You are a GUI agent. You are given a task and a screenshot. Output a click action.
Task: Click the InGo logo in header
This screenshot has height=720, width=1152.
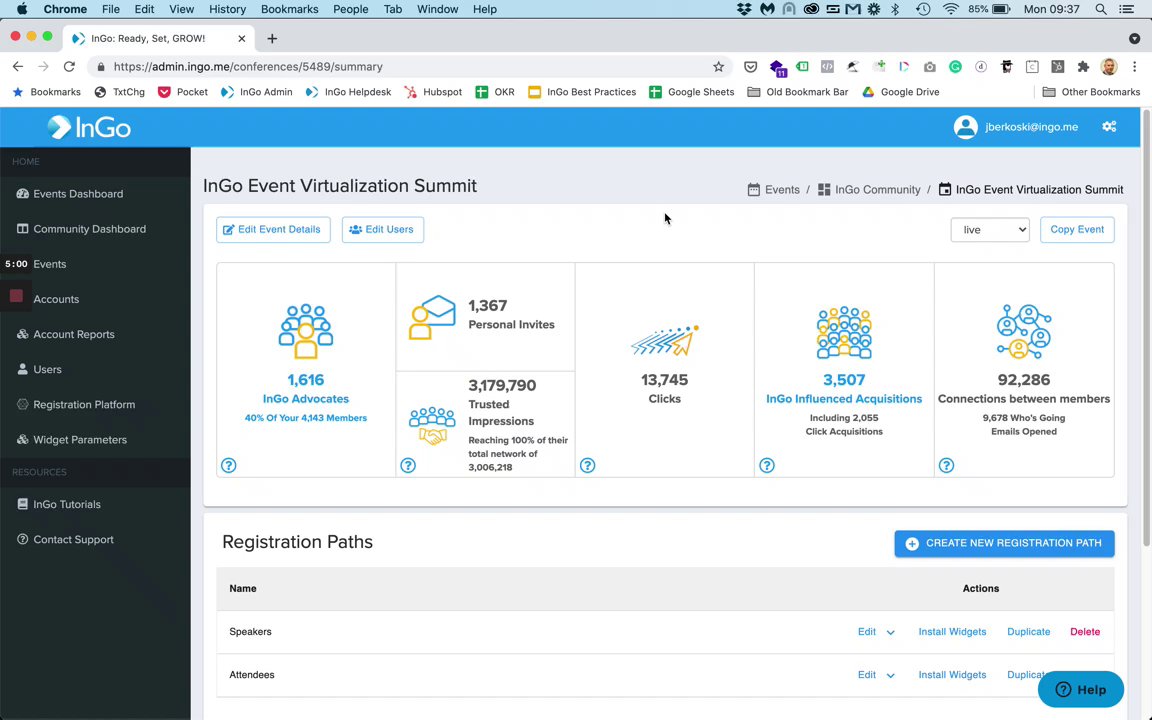(89, 127)
